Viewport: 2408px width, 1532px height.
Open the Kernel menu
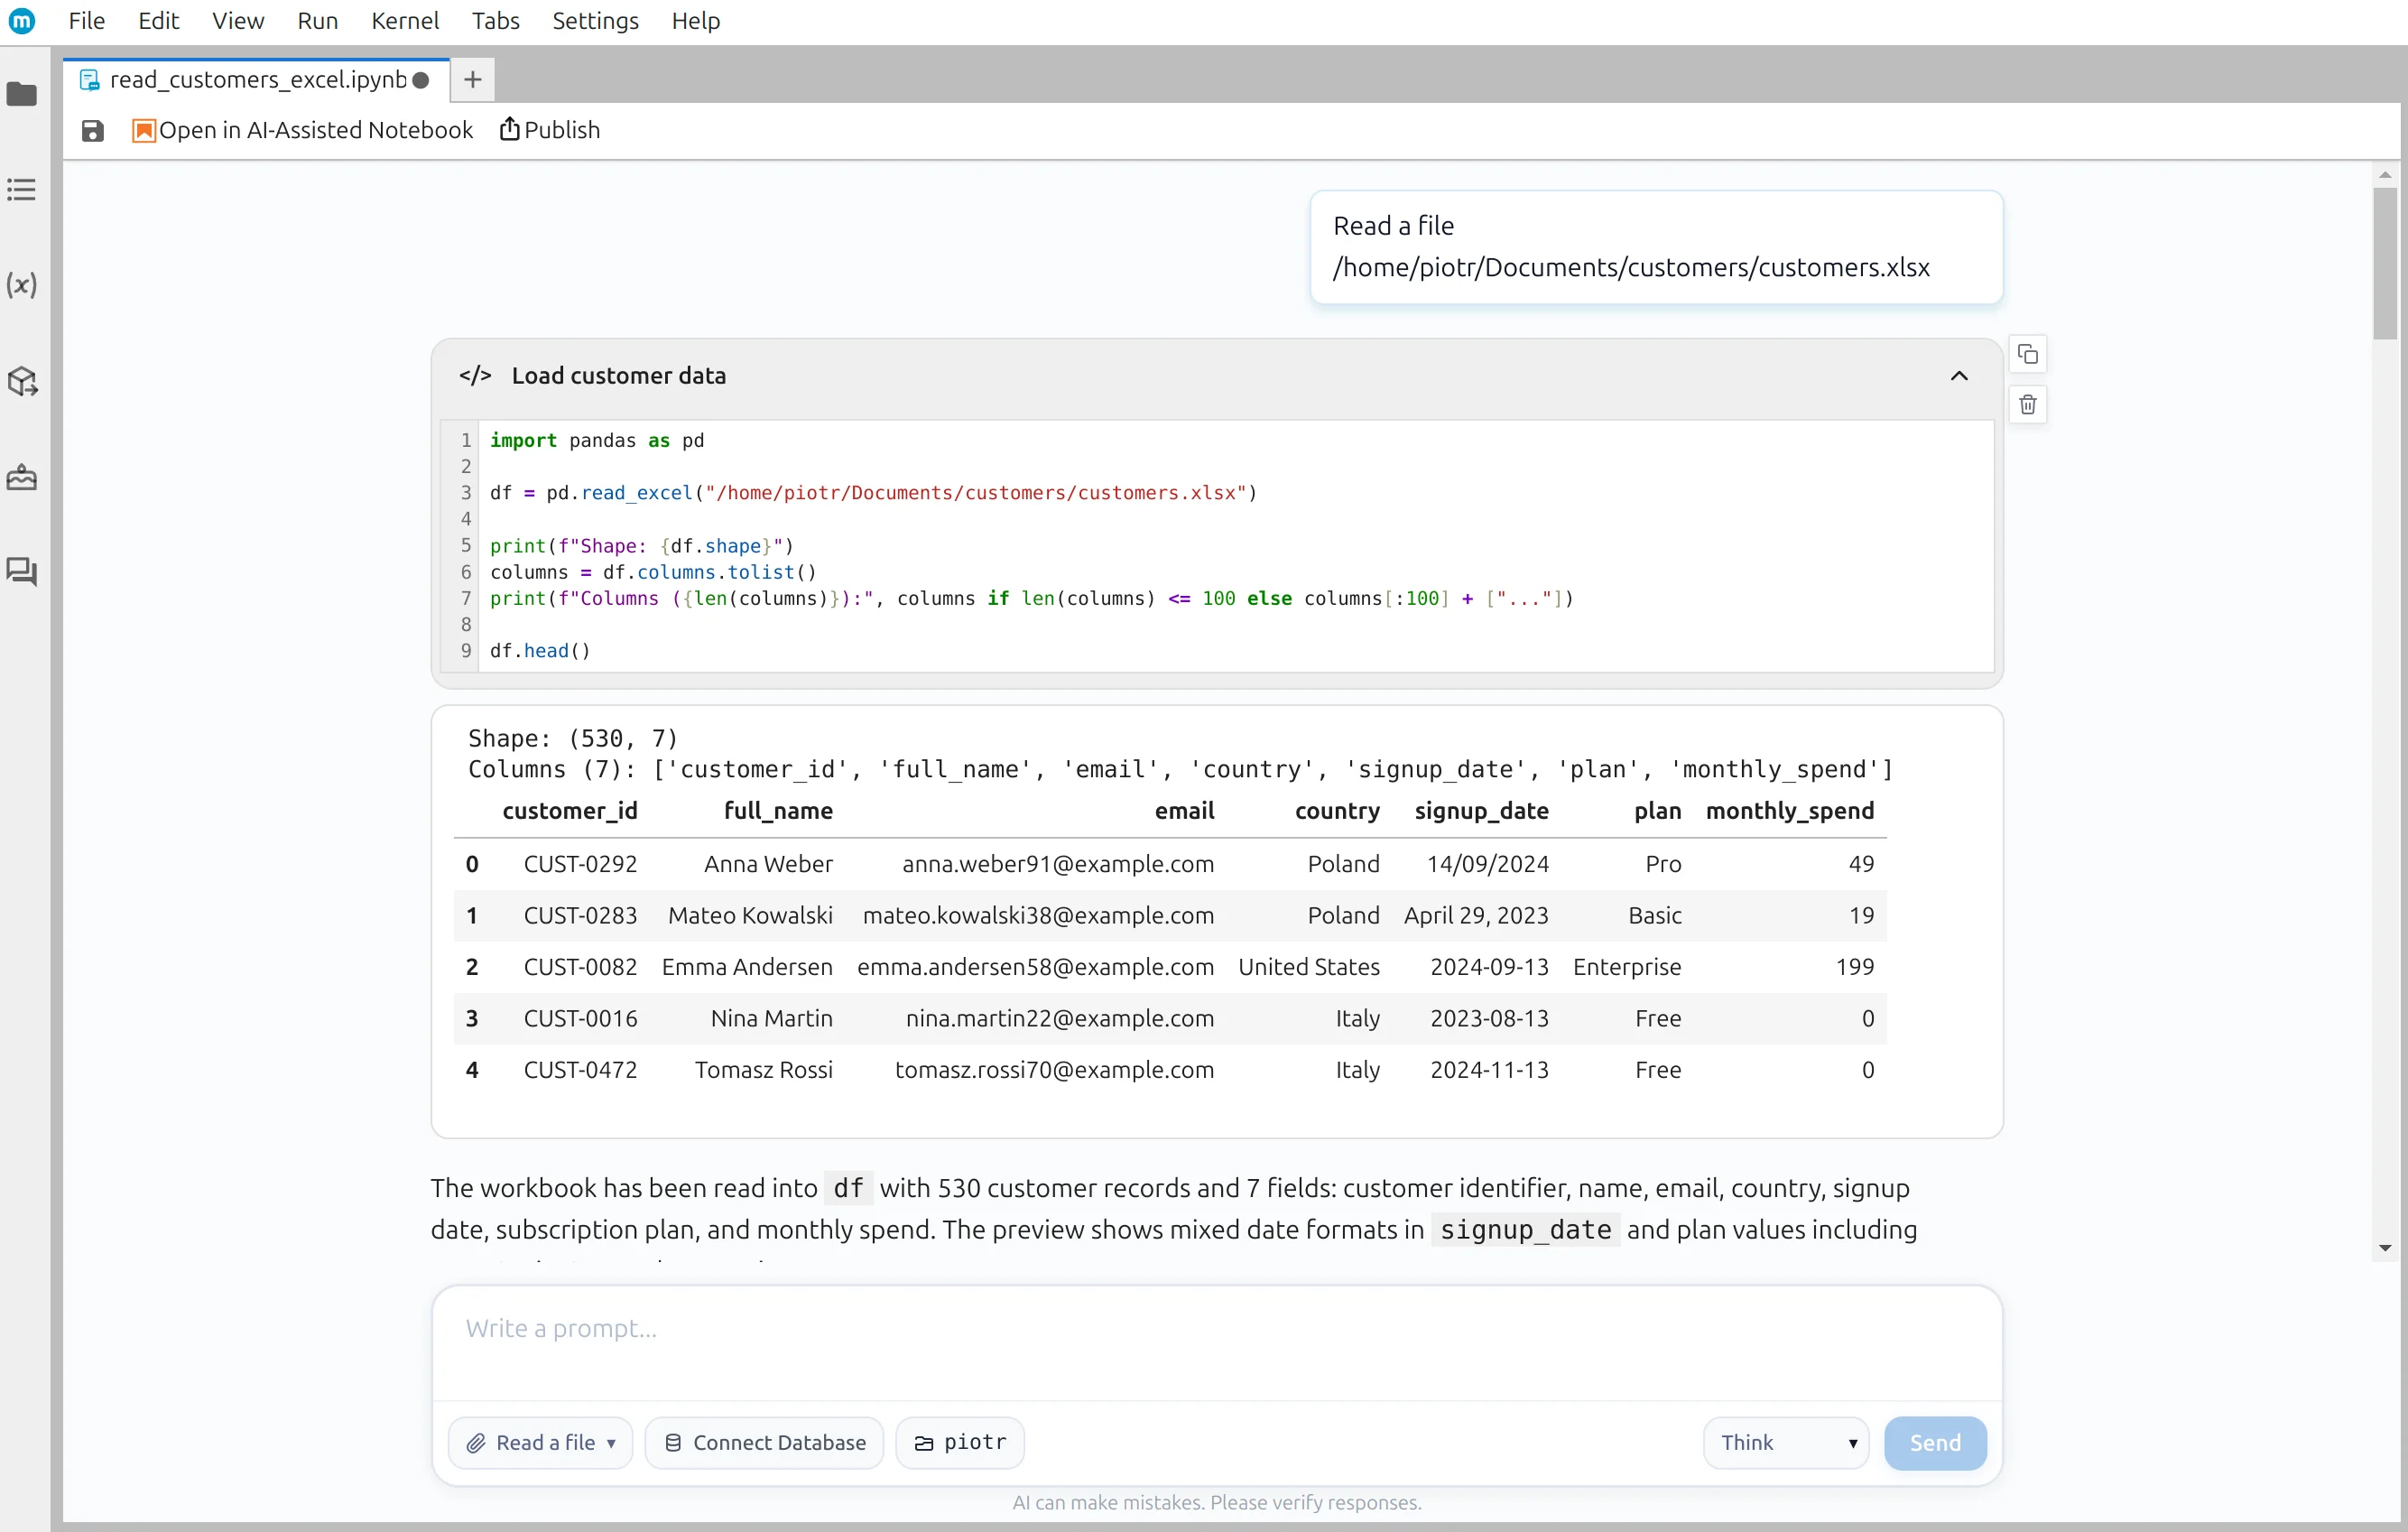(404, 21)
